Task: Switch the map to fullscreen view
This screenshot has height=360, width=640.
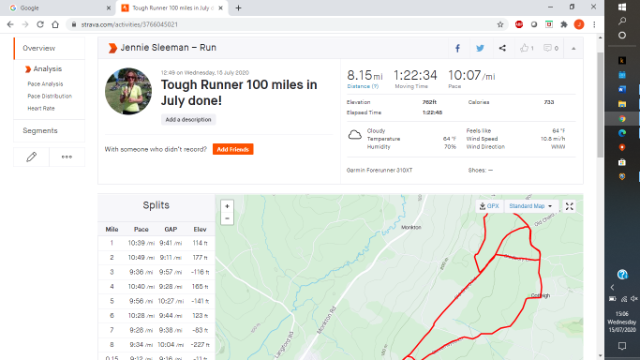Action: click(x=569, y=206)
